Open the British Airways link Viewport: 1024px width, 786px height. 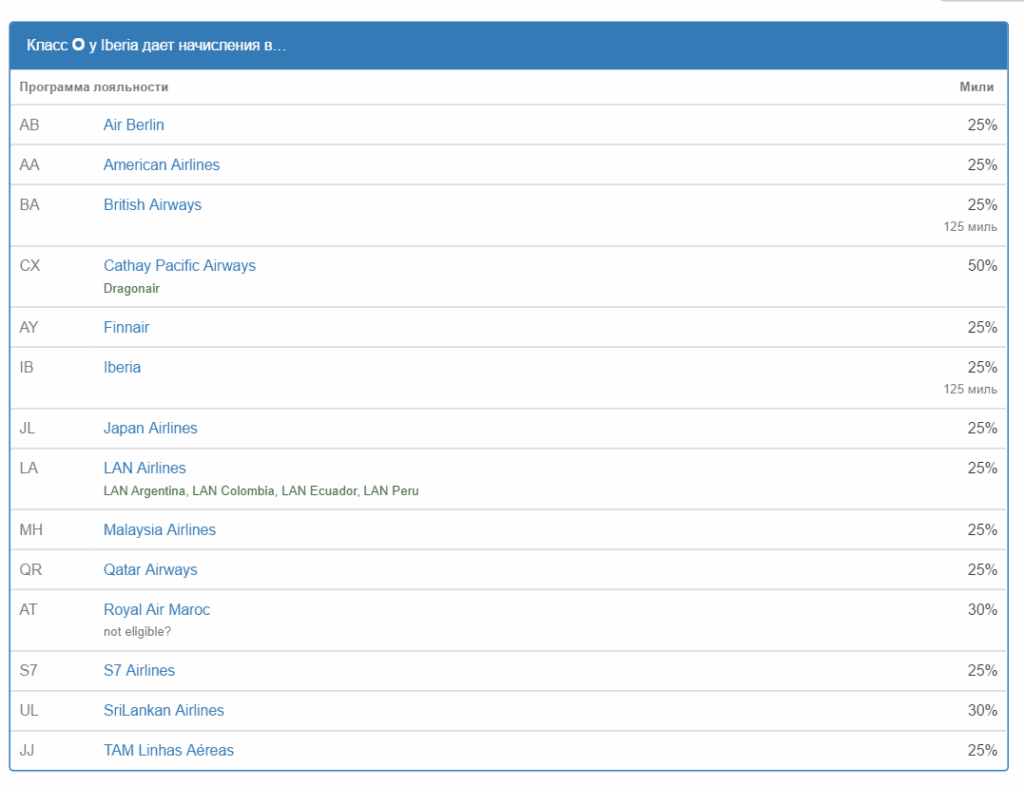(x=152, y=205)
